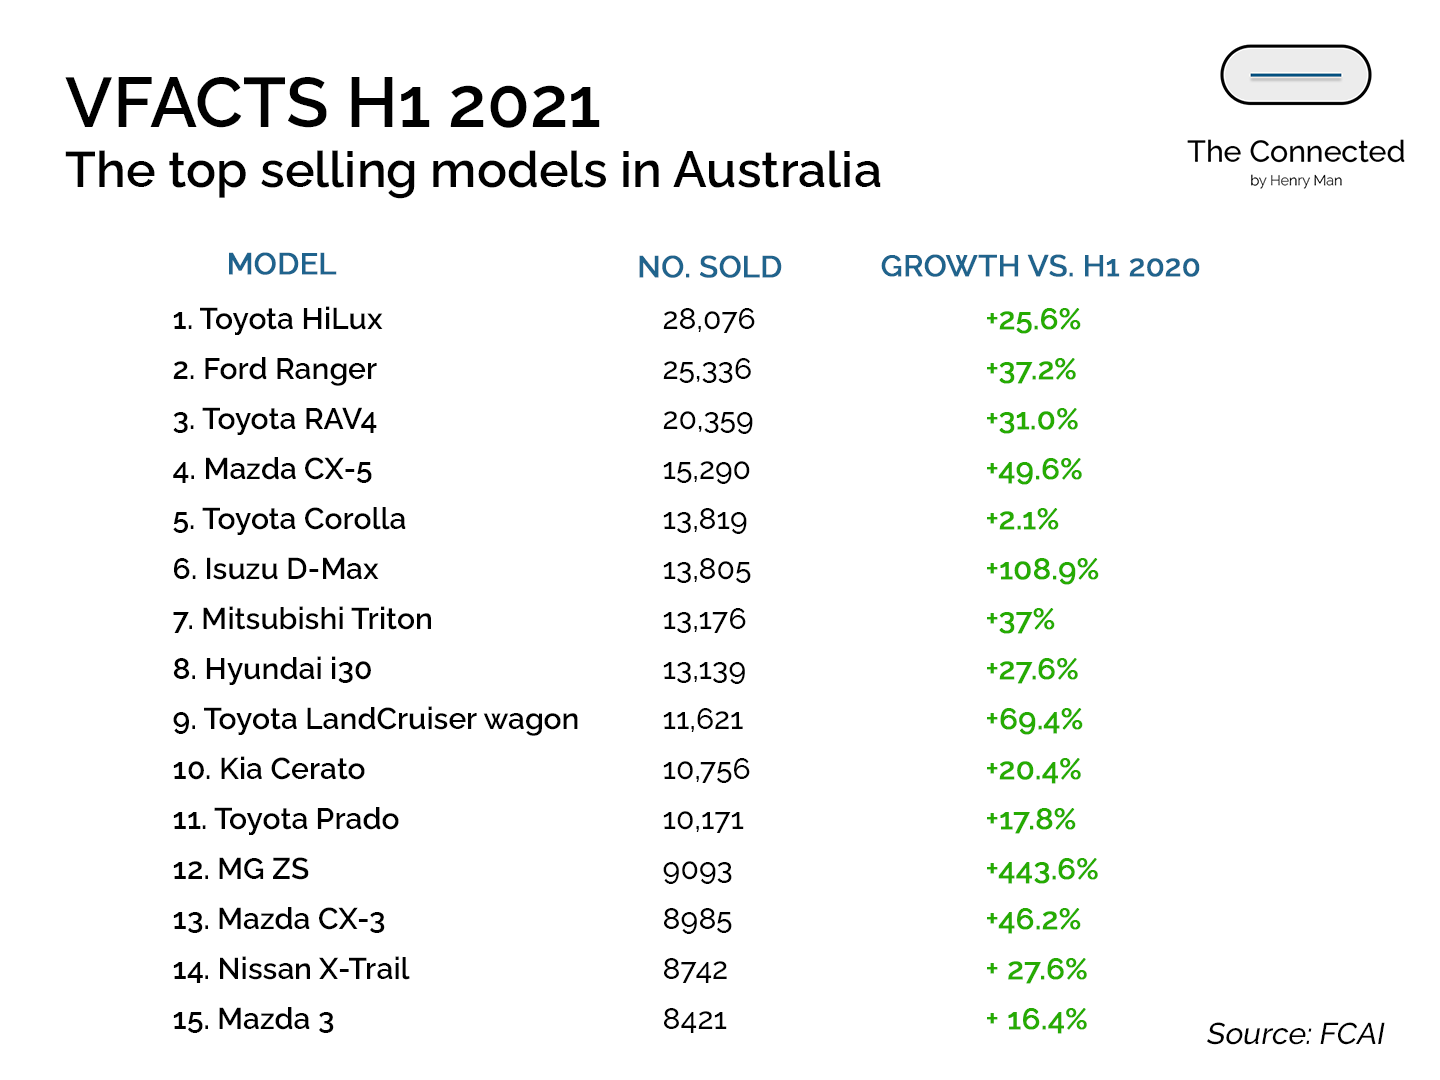Select the Nissan X-Trail model name
This screenshot has height=1080, width=1440.
[291, 970]
